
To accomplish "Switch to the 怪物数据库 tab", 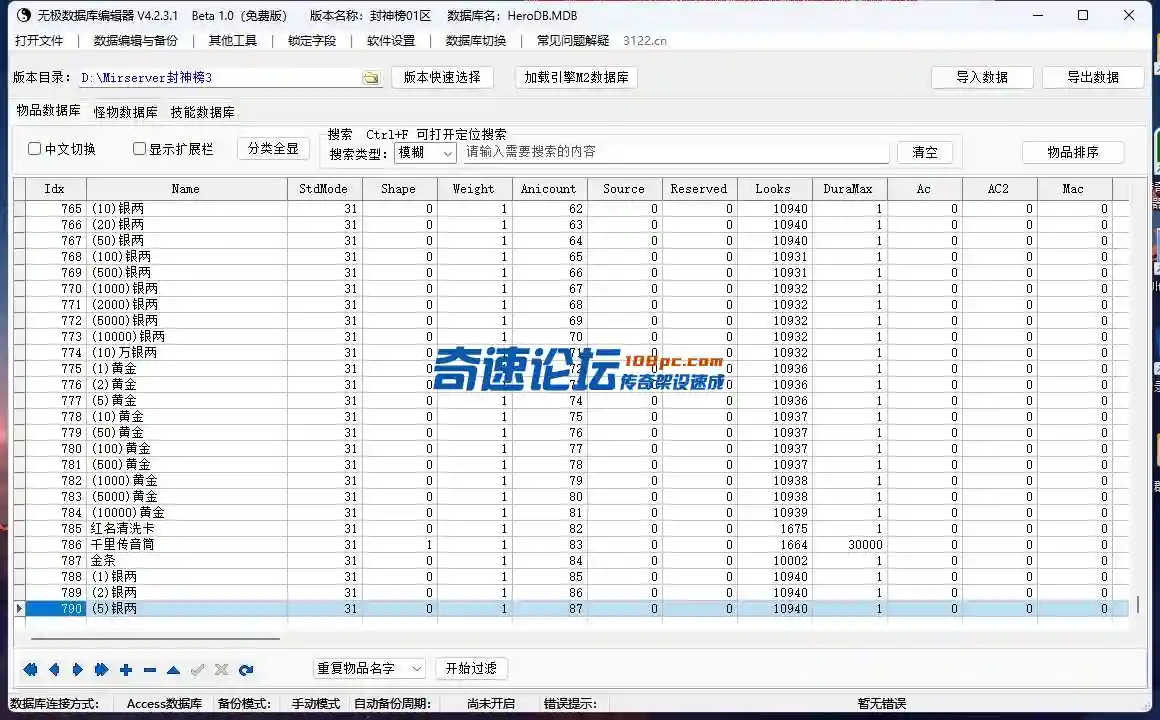I will pyautogui.click(x=126, y=112).
